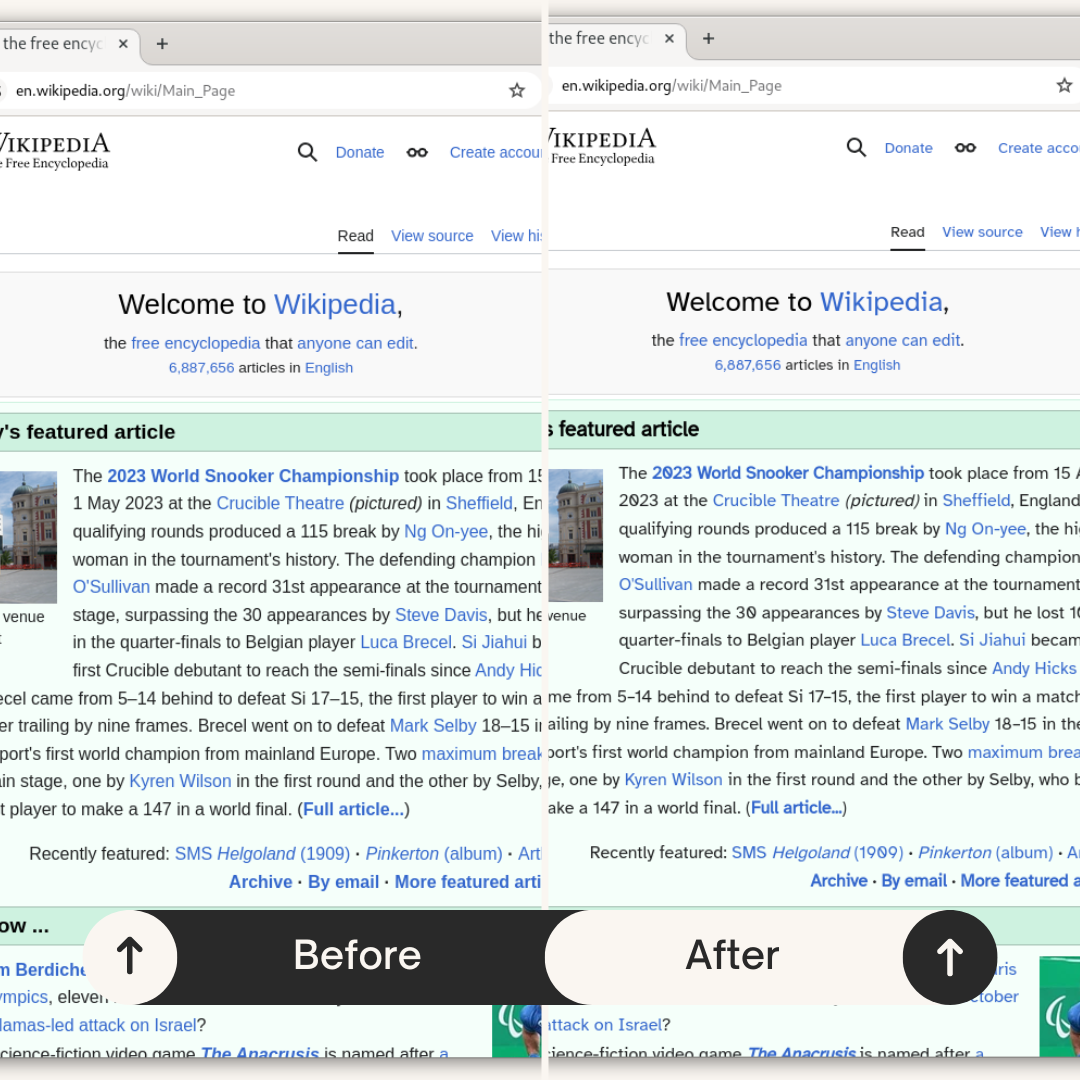Open Crucible Theatre thumbnail in Before window
Viewport: 1080px width, 1080px height.
pos(28,537)
